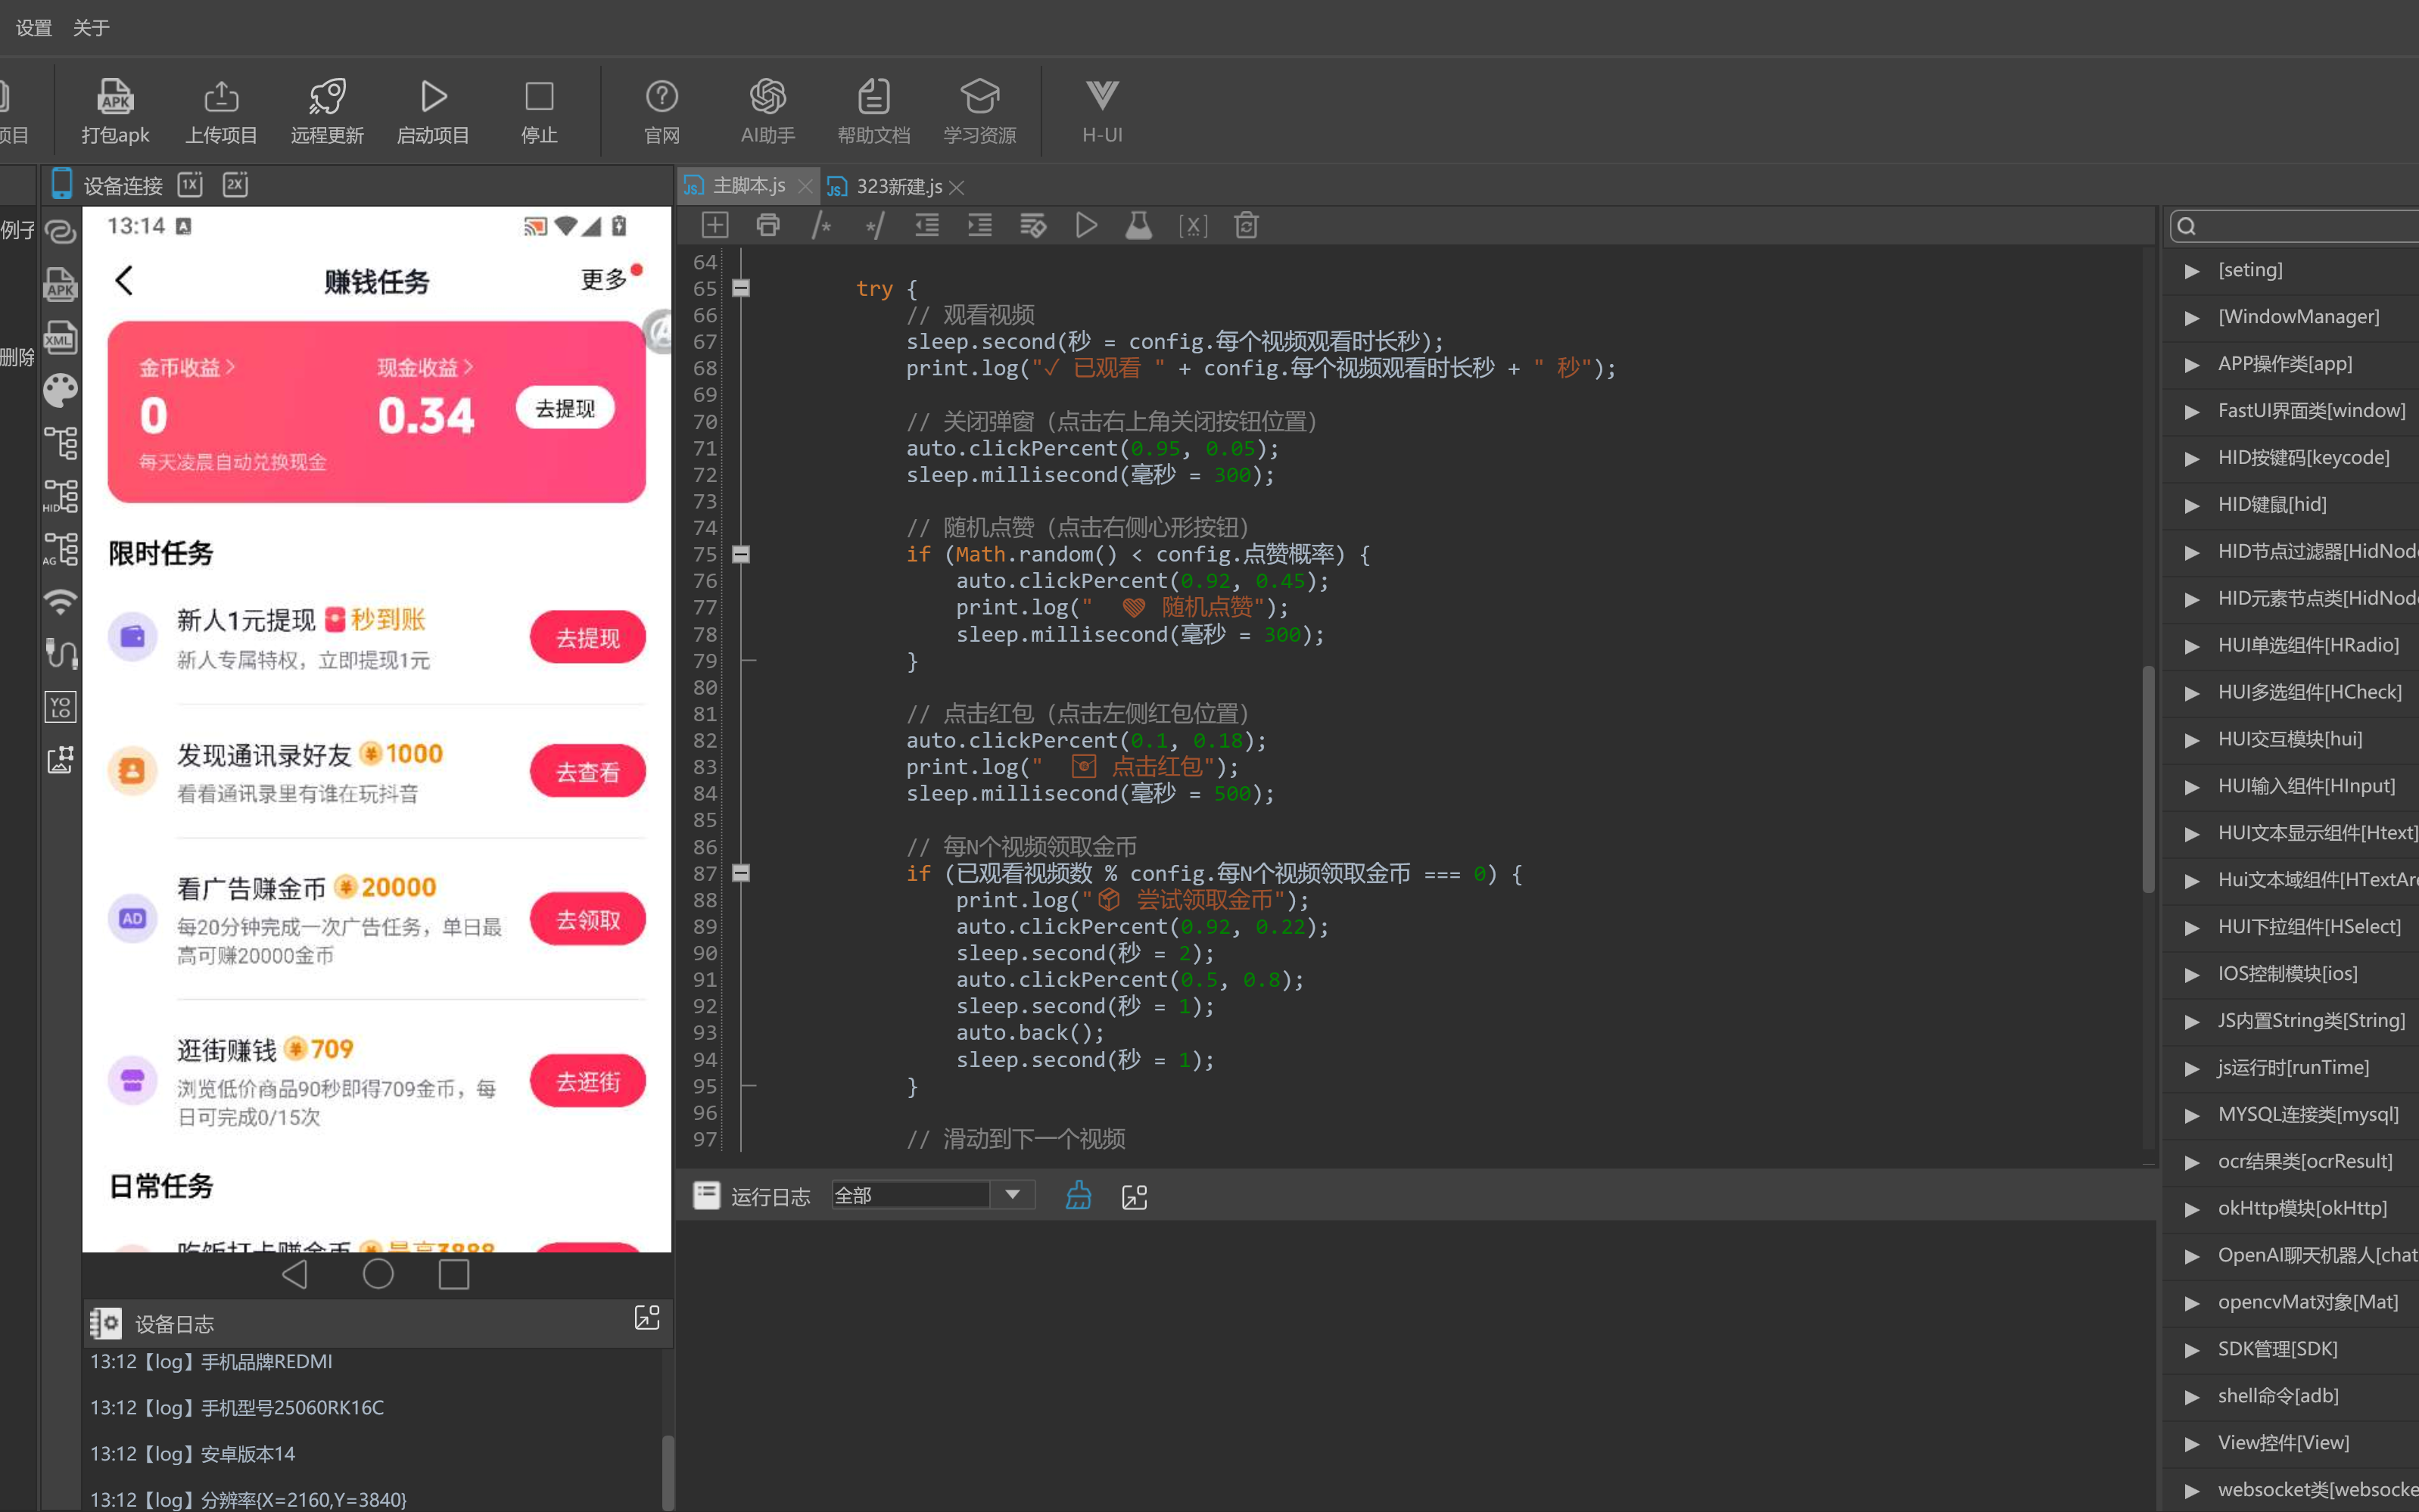Run script using editor play icon

(1086, 226)
